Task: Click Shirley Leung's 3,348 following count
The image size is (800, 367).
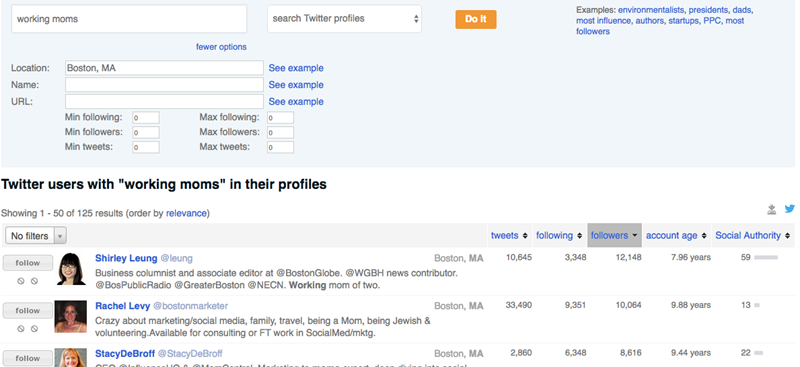Action: point(576,257)
